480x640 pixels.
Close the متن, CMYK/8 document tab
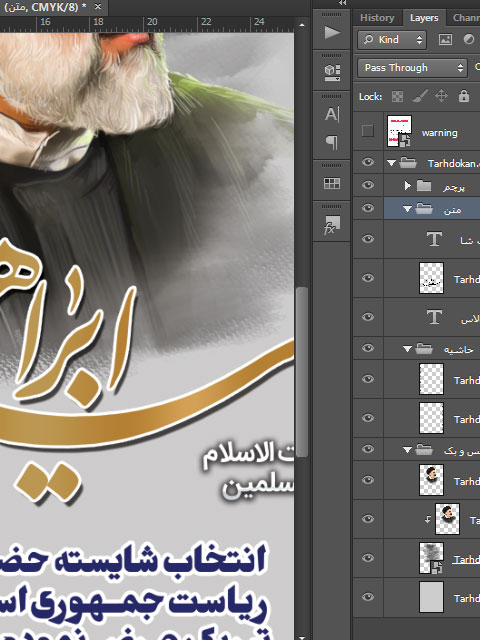[x=98, y=7]
